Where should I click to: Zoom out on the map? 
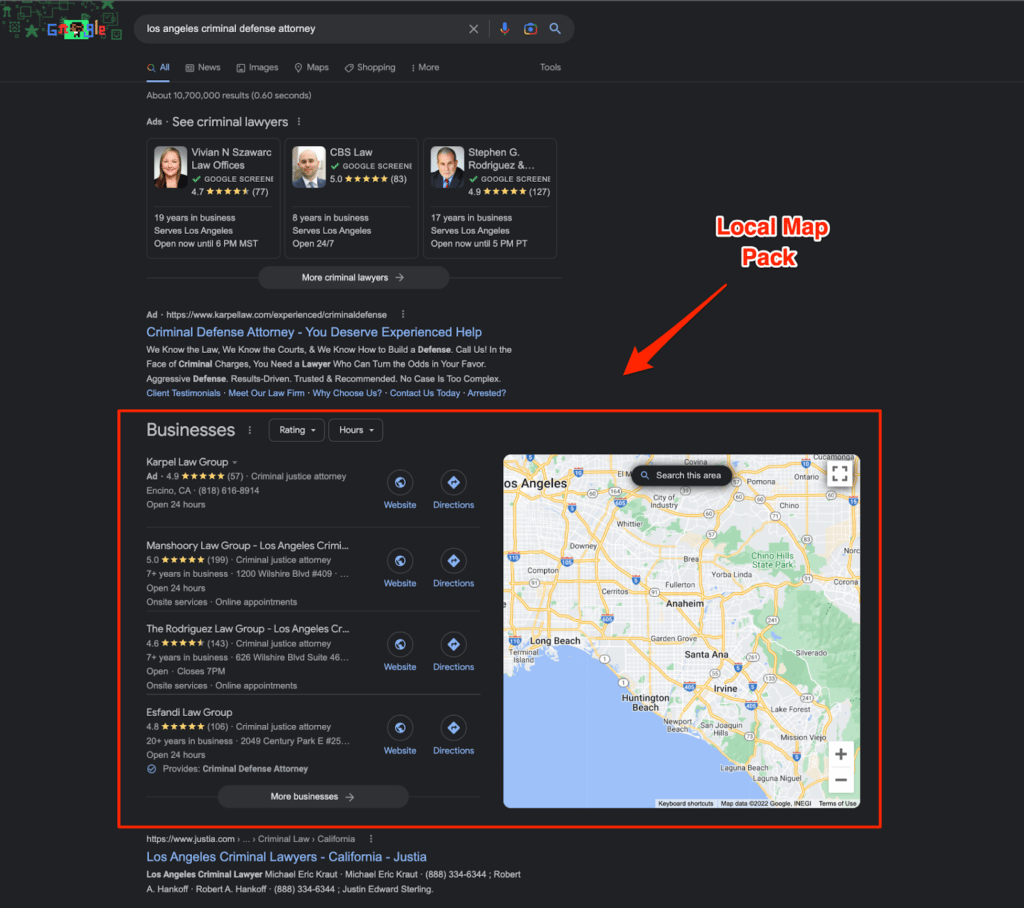tap(841, 780)
